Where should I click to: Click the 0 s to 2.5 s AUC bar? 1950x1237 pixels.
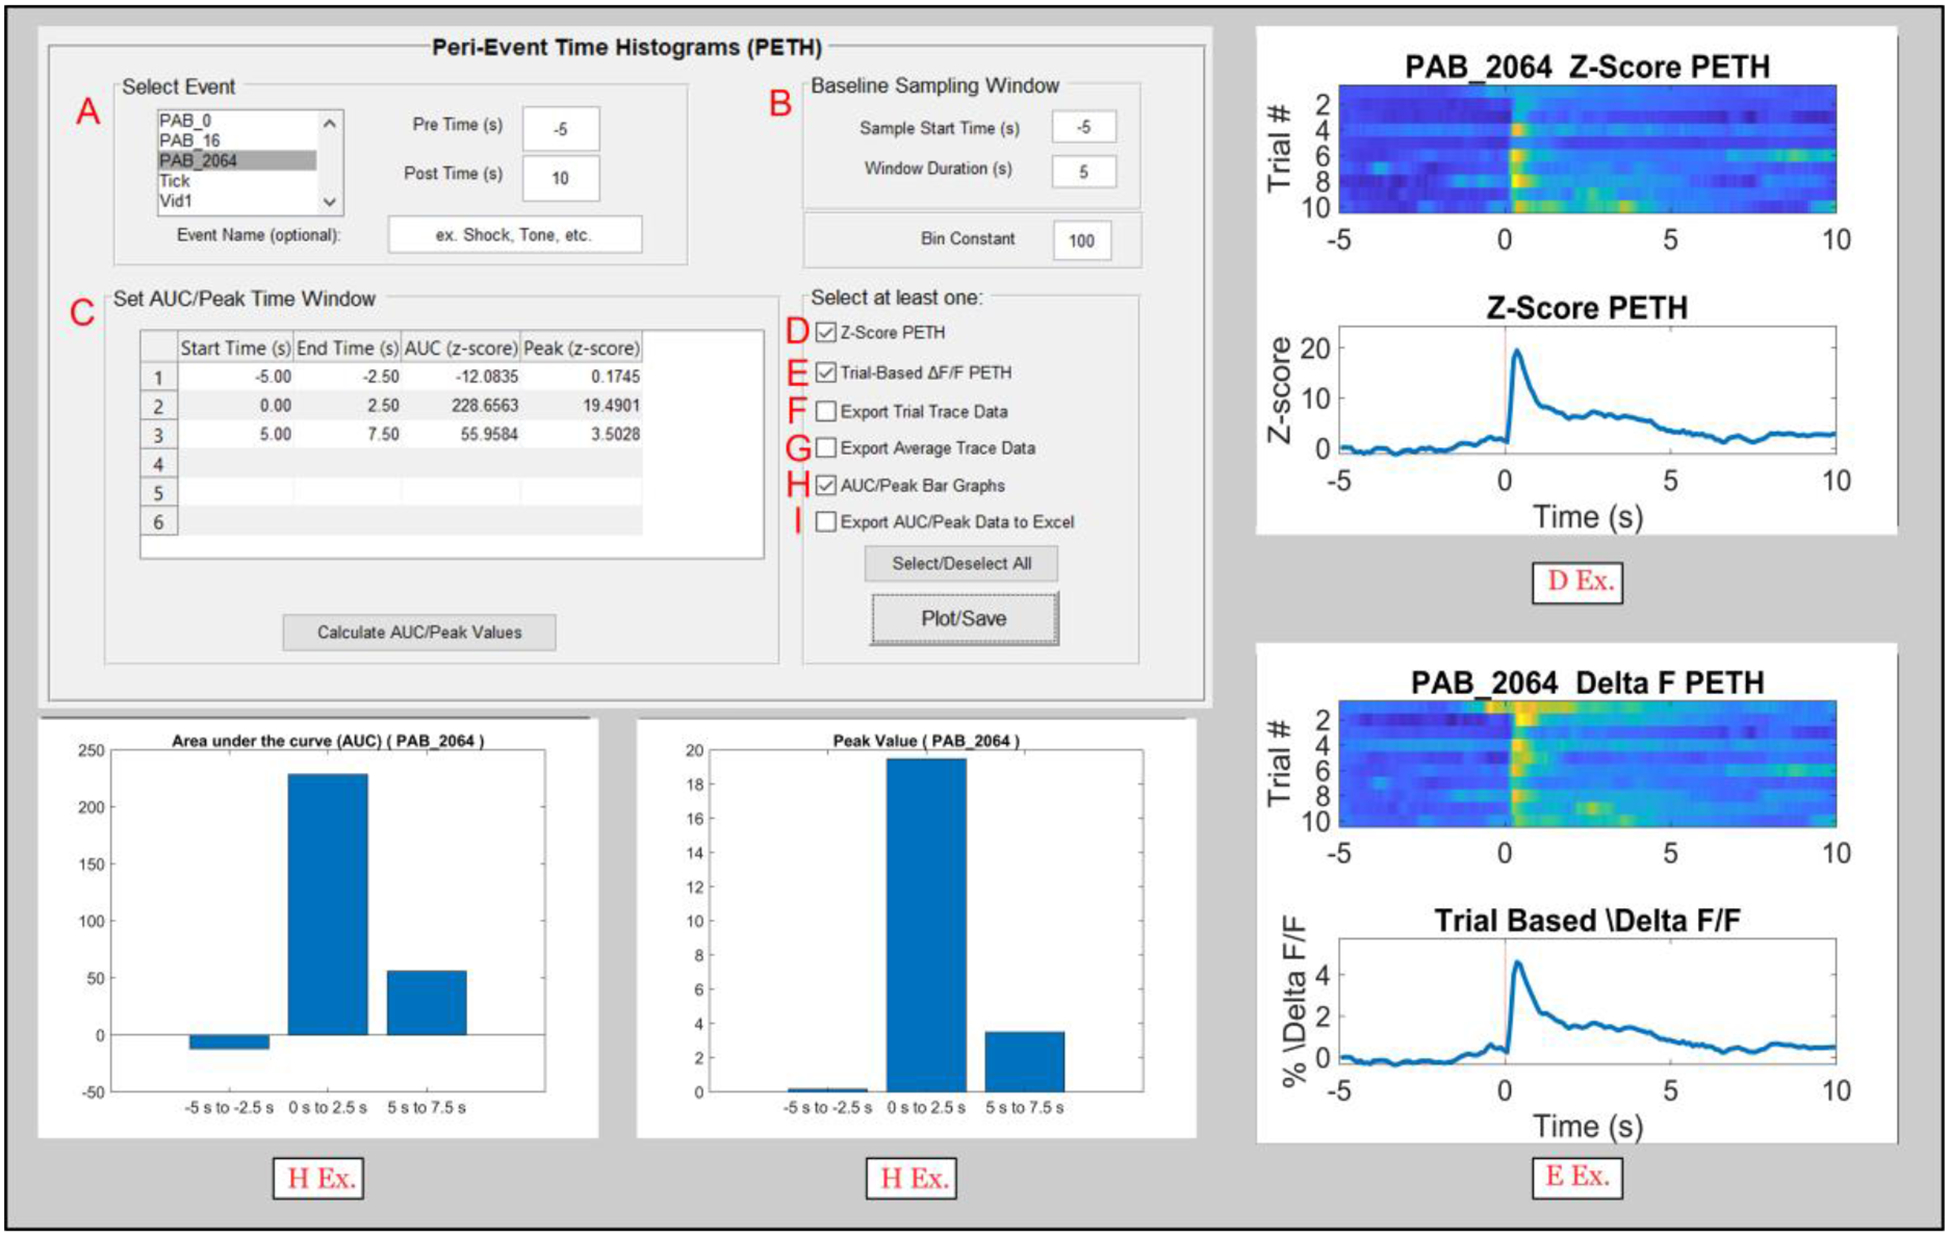pyautogui.click(x=328, y=904)
